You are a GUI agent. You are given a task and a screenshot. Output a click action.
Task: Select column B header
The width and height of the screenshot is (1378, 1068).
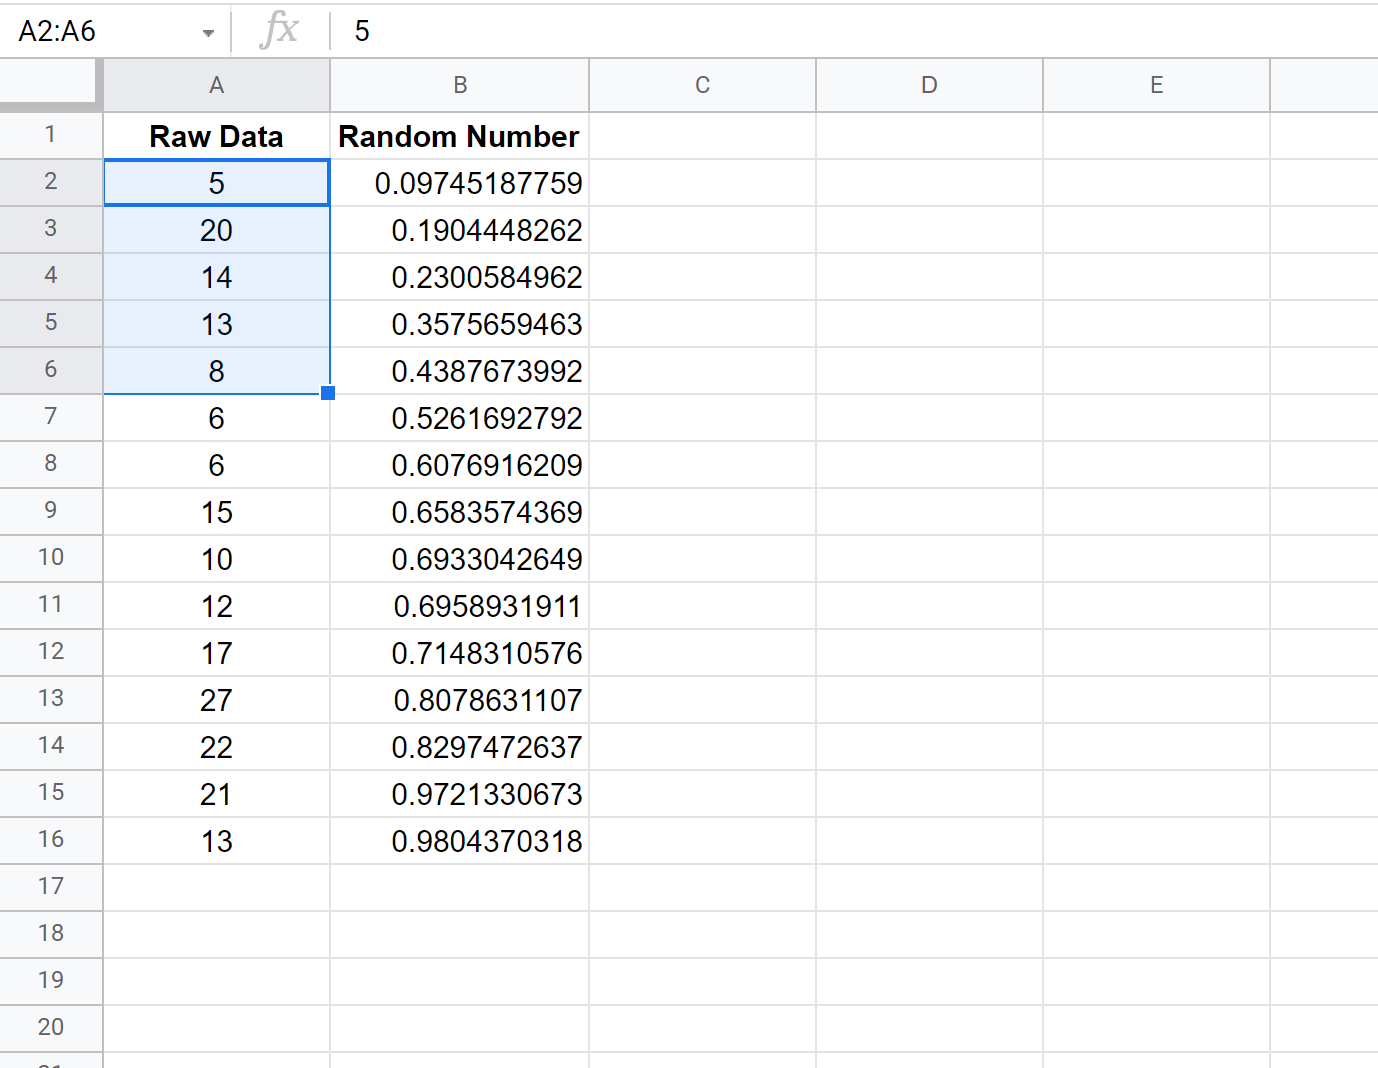tap(460, 85)
